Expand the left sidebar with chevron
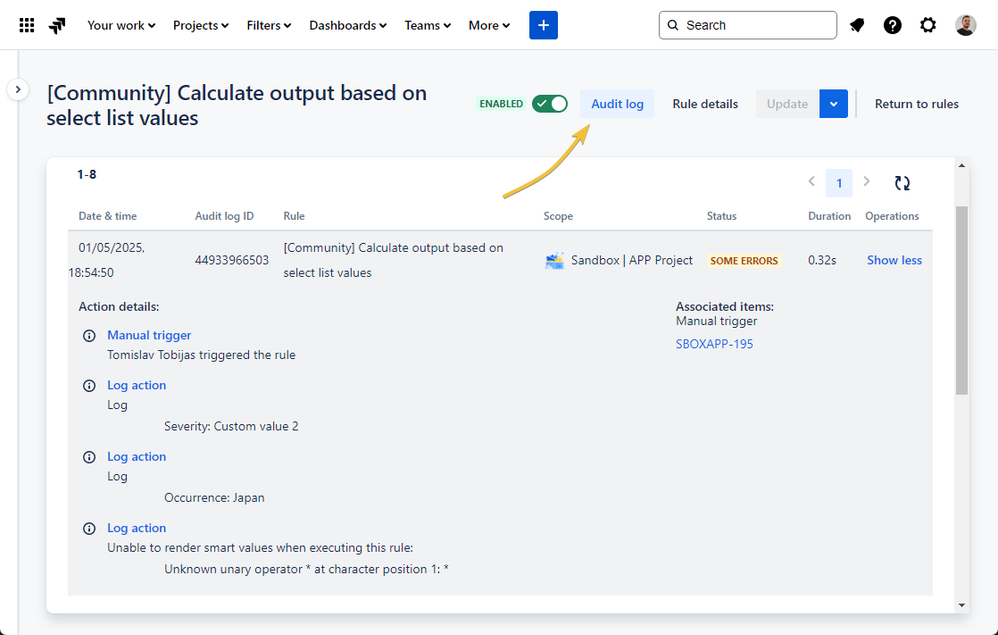 pyautogui.click(x=18, y=90)
